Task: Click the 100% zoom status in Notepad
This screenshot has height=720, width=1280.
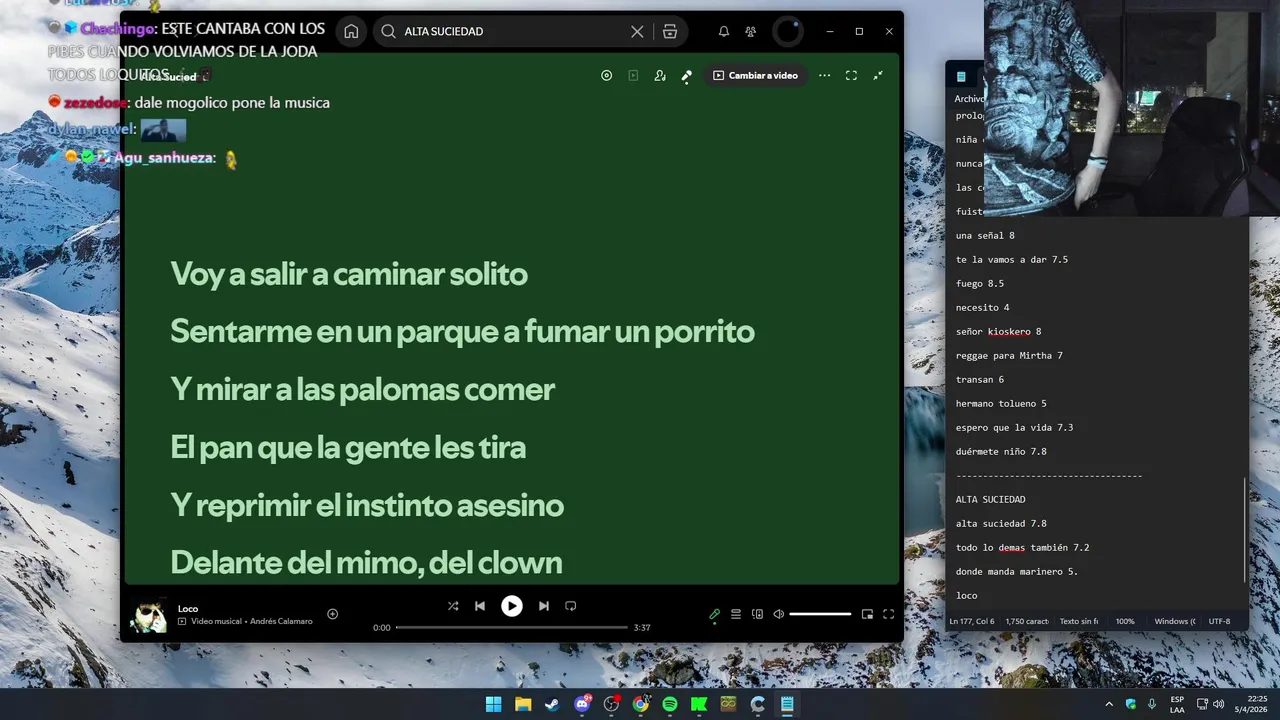Action: point(1125,621)
